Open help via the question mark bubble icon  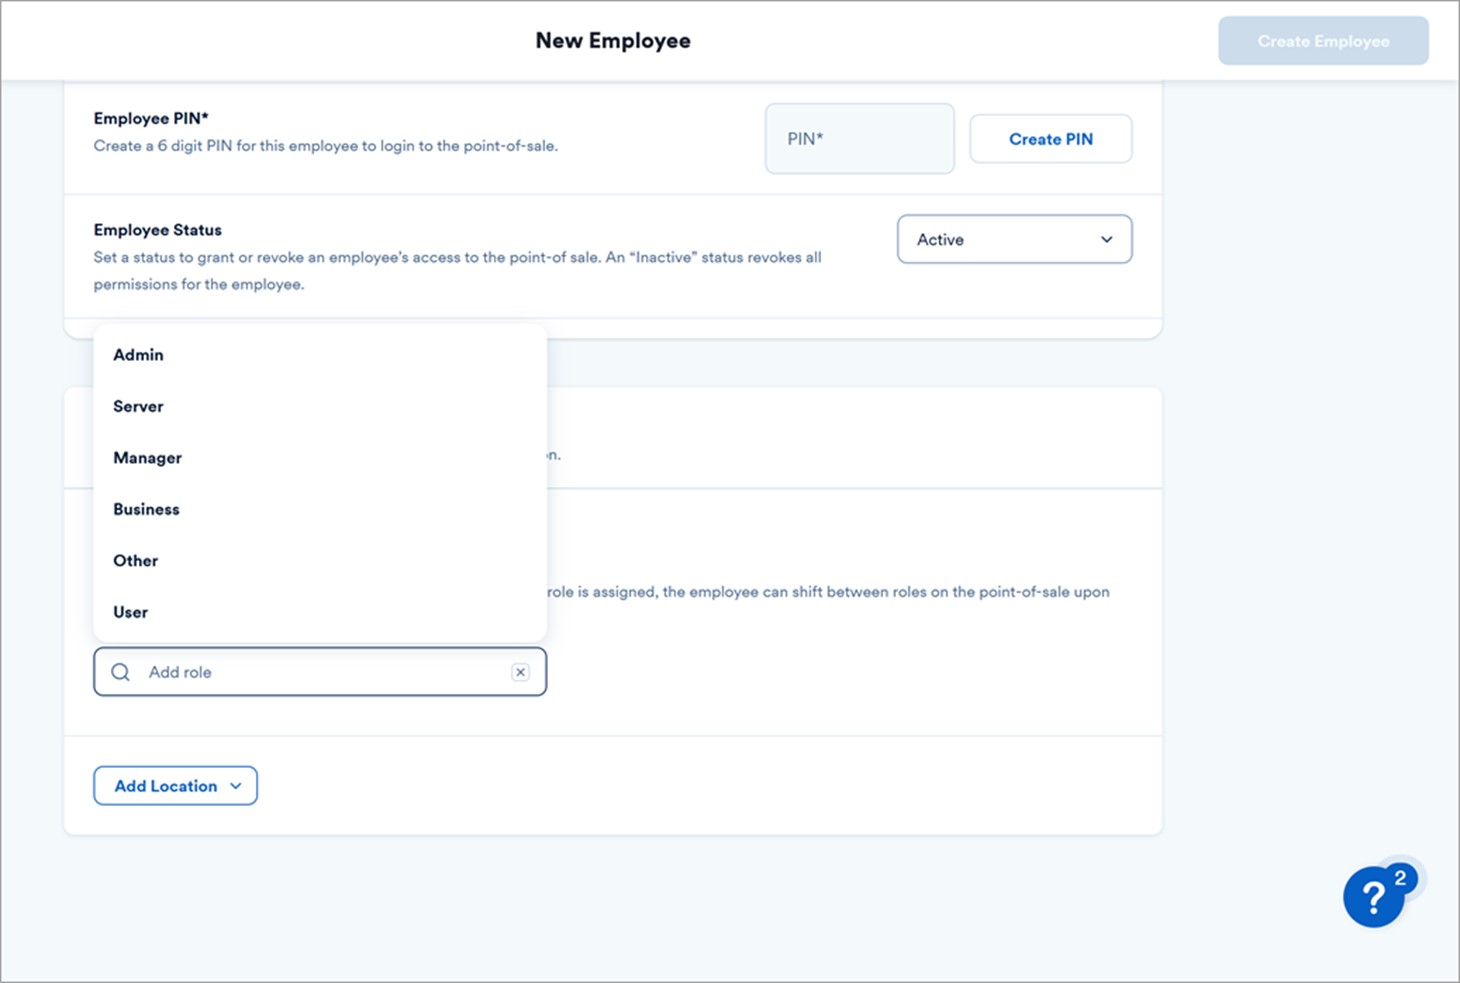pos(1373,898)
